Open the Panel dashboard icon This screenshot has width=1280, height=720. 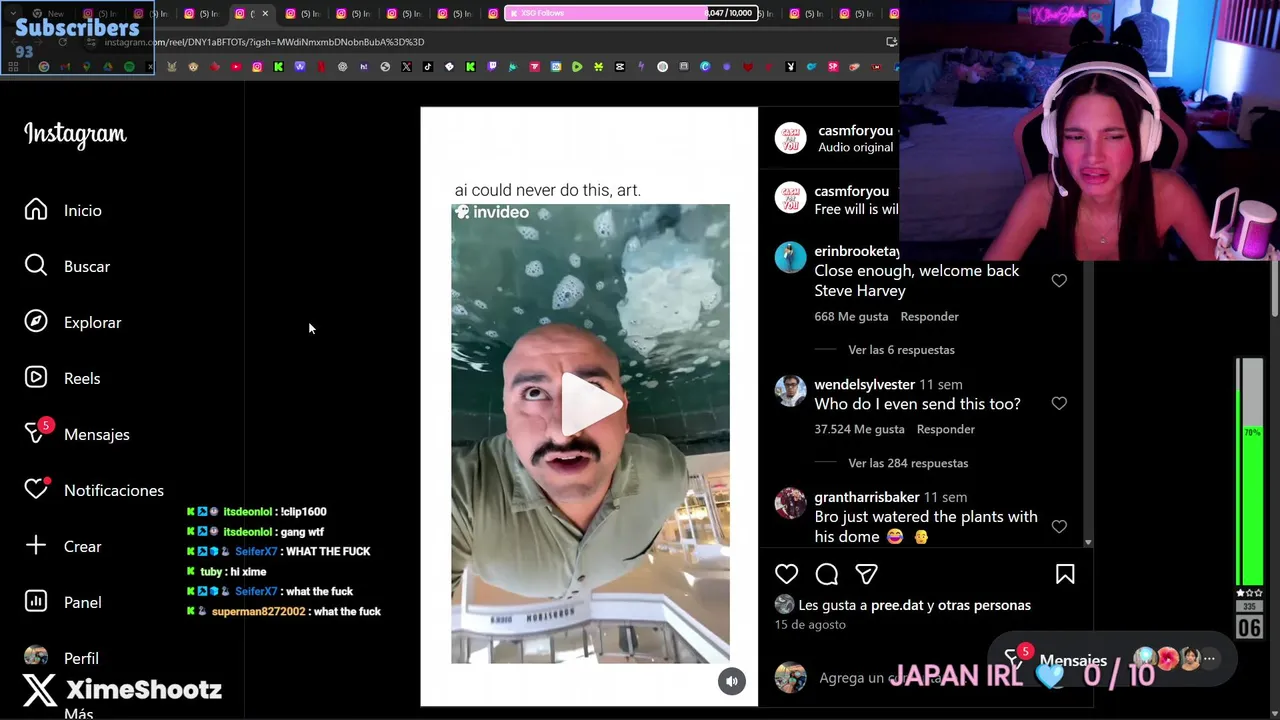(x=36, y=602)
